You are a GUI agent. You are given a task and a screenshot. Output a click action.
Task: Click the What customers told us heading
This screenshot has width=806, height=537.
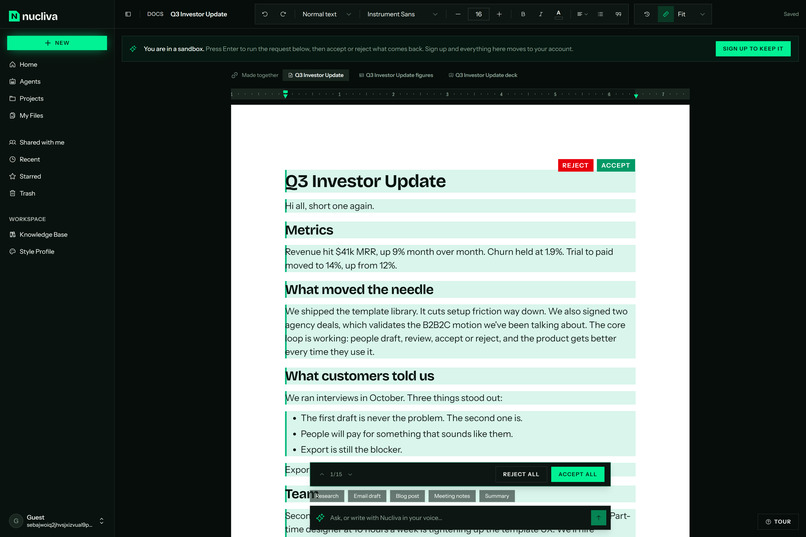click(360, 376)
